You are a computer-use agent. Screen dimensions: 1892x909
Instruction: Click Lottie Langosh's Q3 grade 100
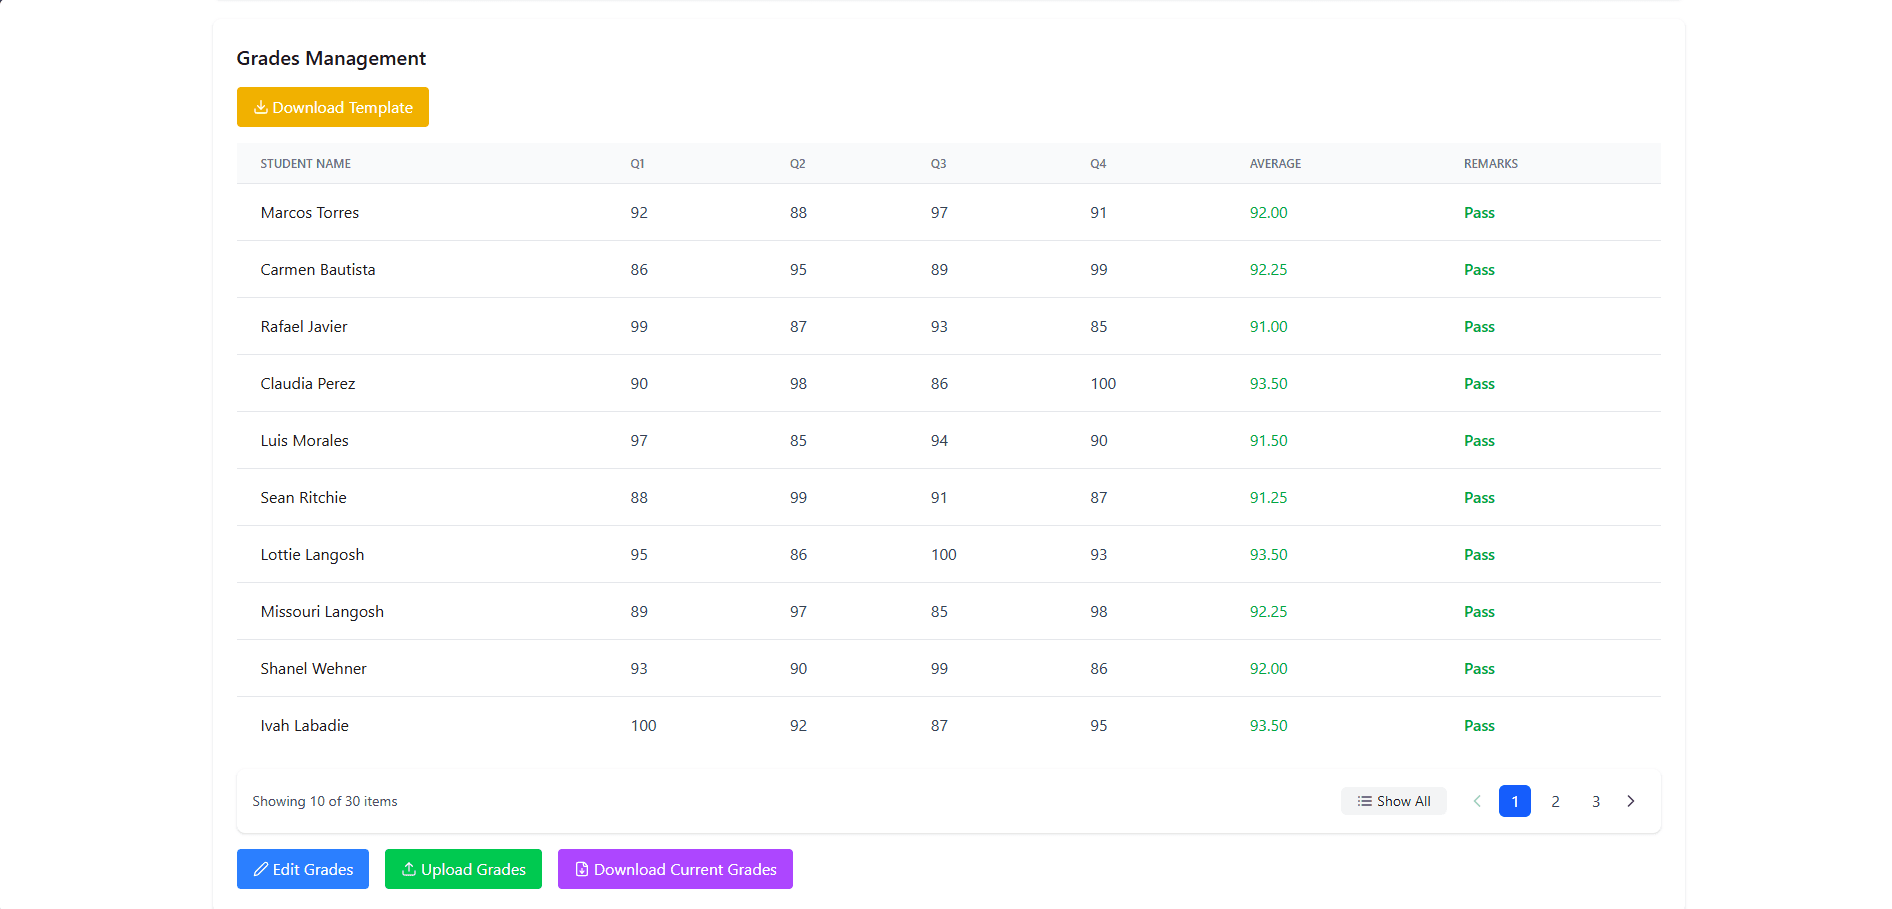tap(944, 555)
